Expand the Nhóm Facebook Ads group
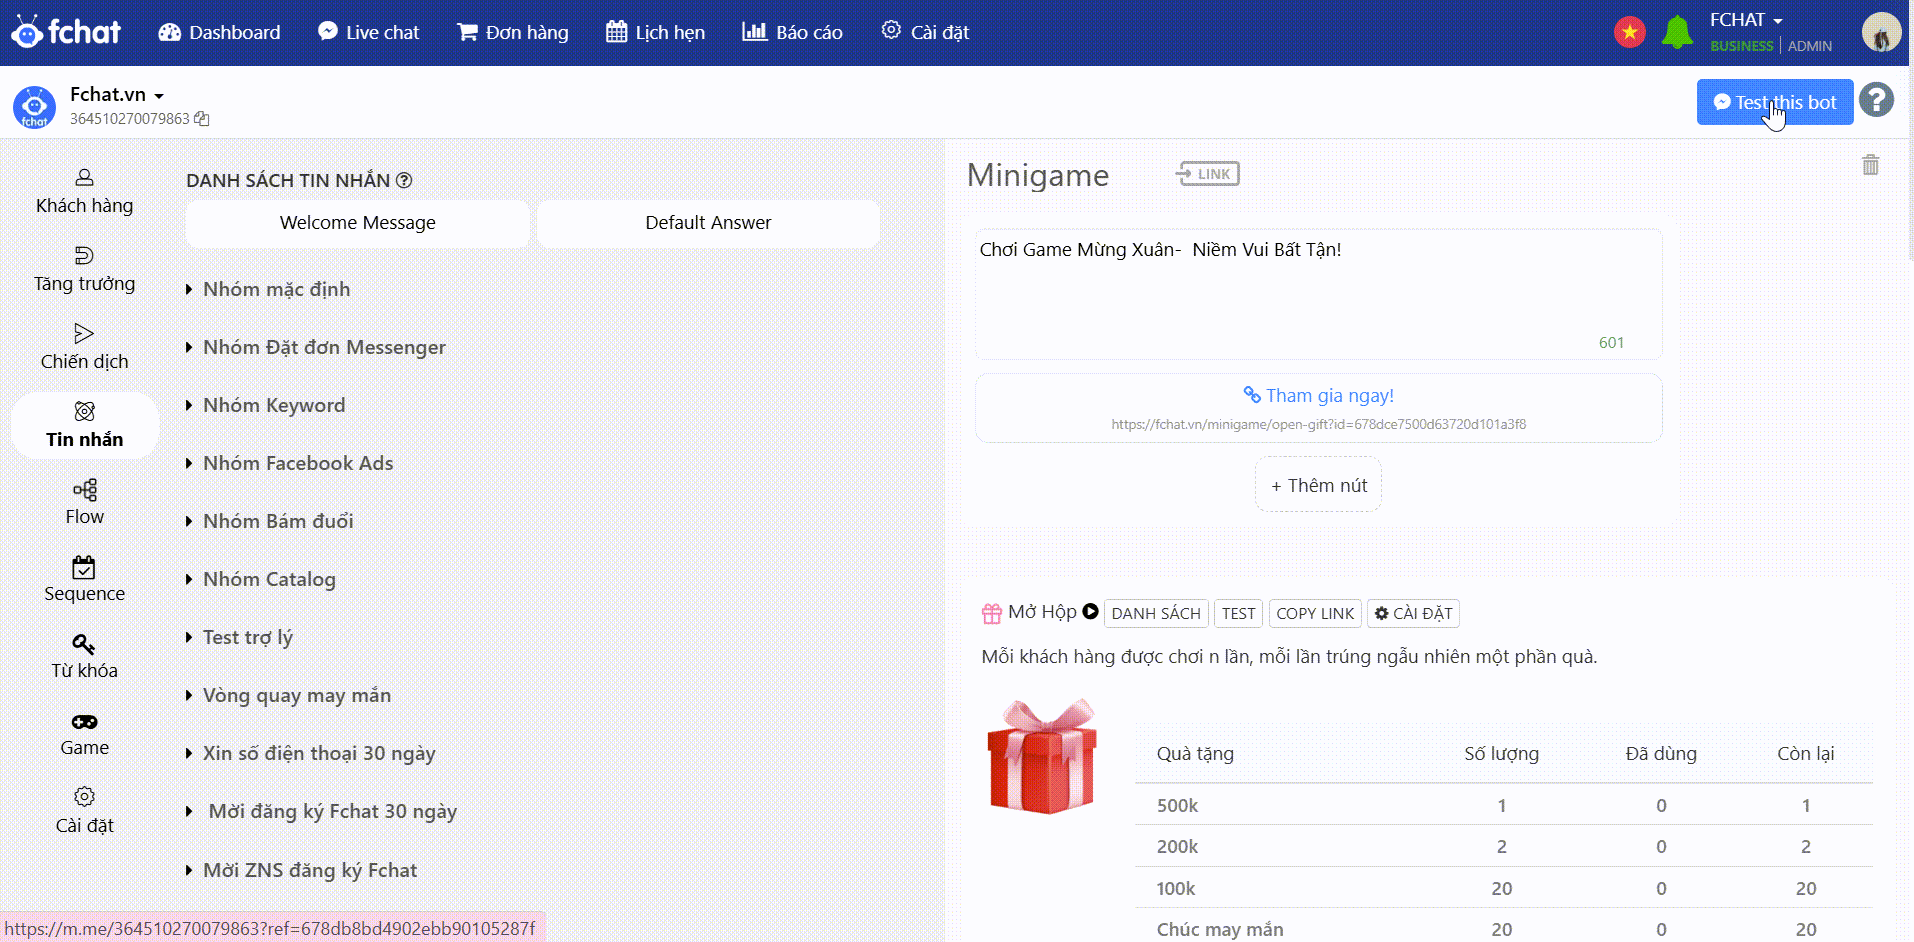 [298, 462]
